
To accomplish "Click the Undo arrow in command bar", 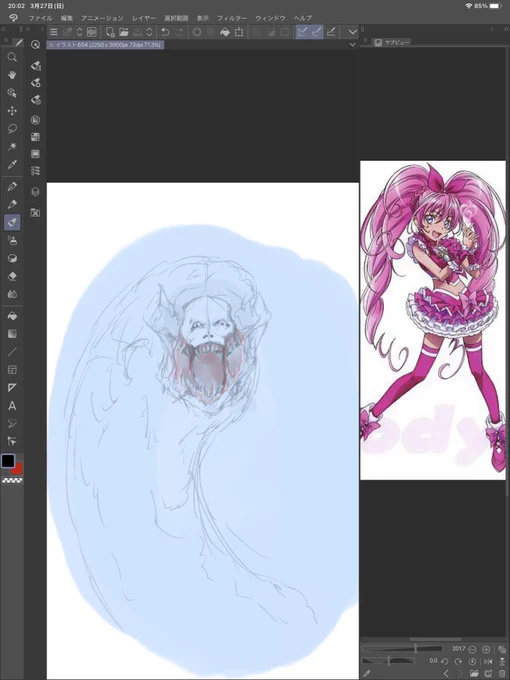I will click(165, 32).
